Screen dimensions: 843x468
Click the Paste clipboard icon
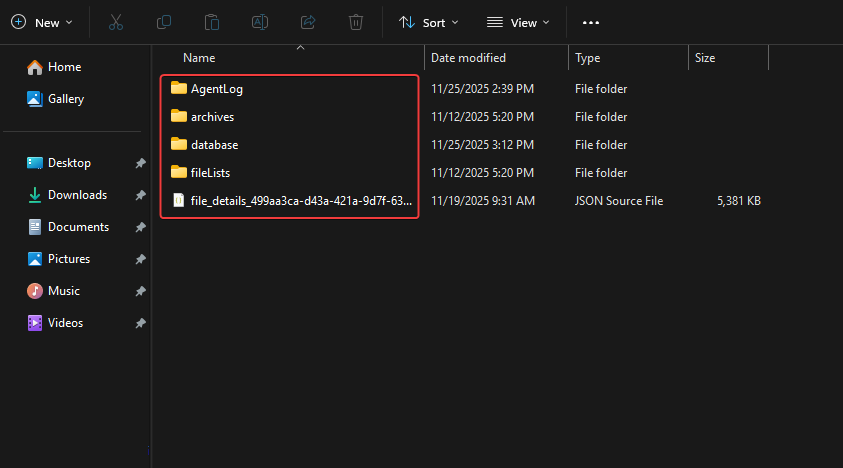point(212,22)
